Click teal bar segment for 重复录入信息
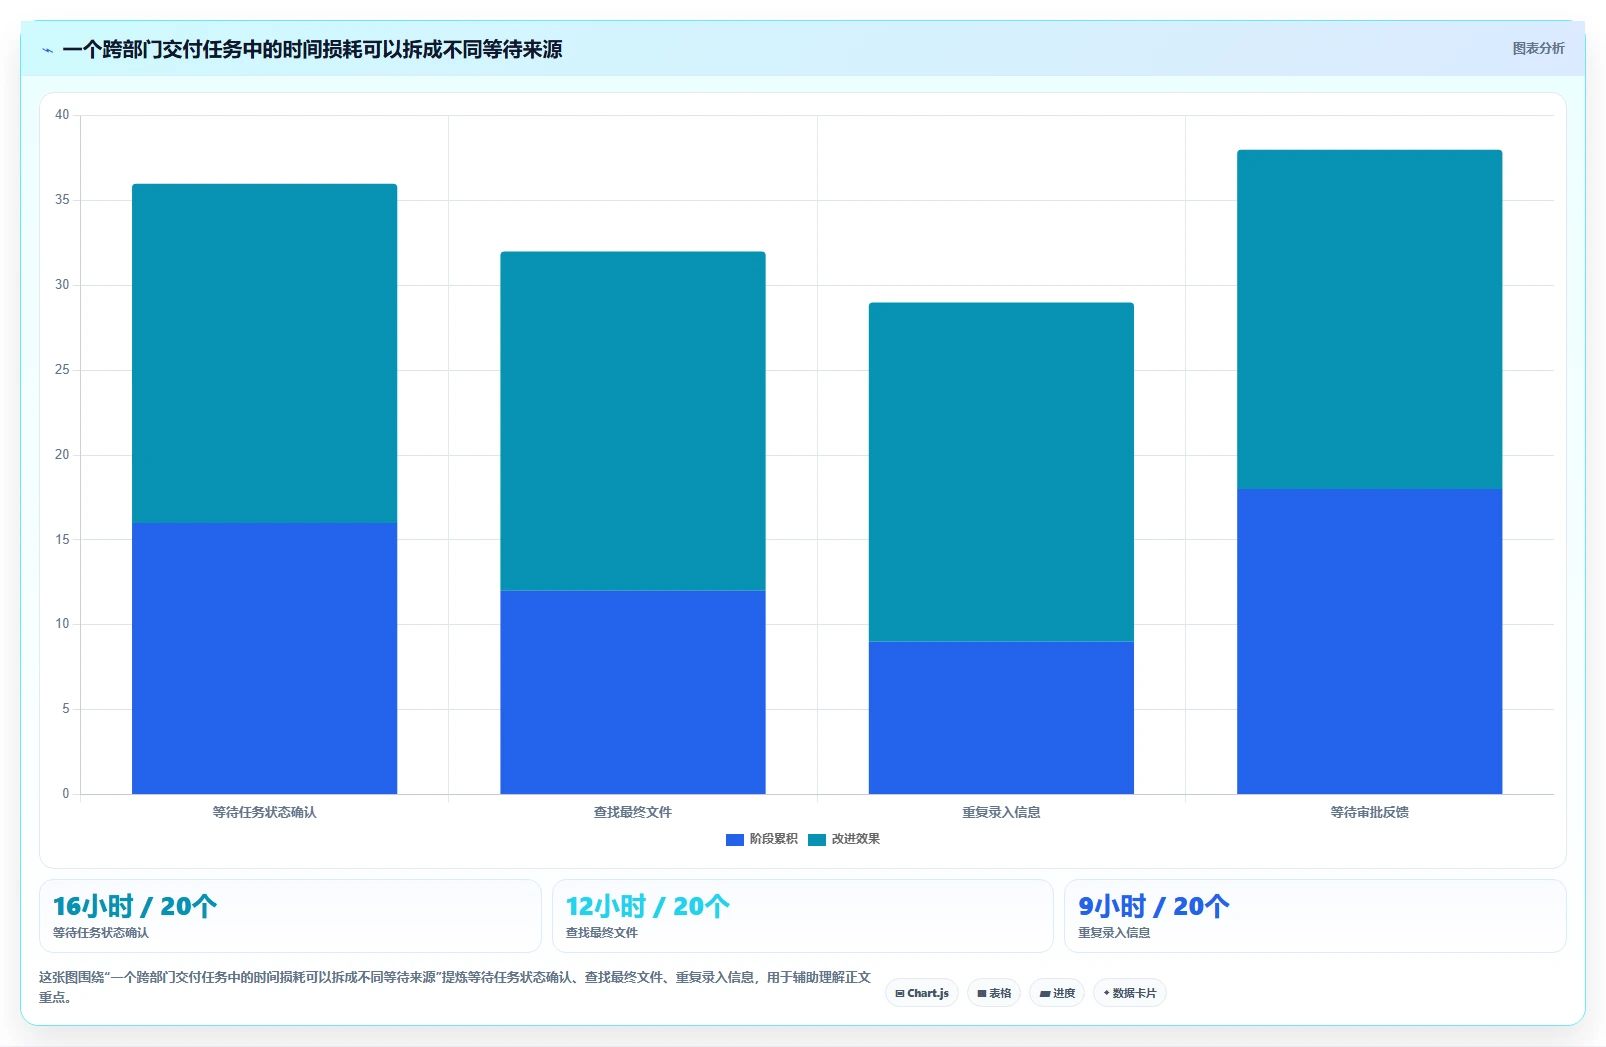 [1001, 472]
